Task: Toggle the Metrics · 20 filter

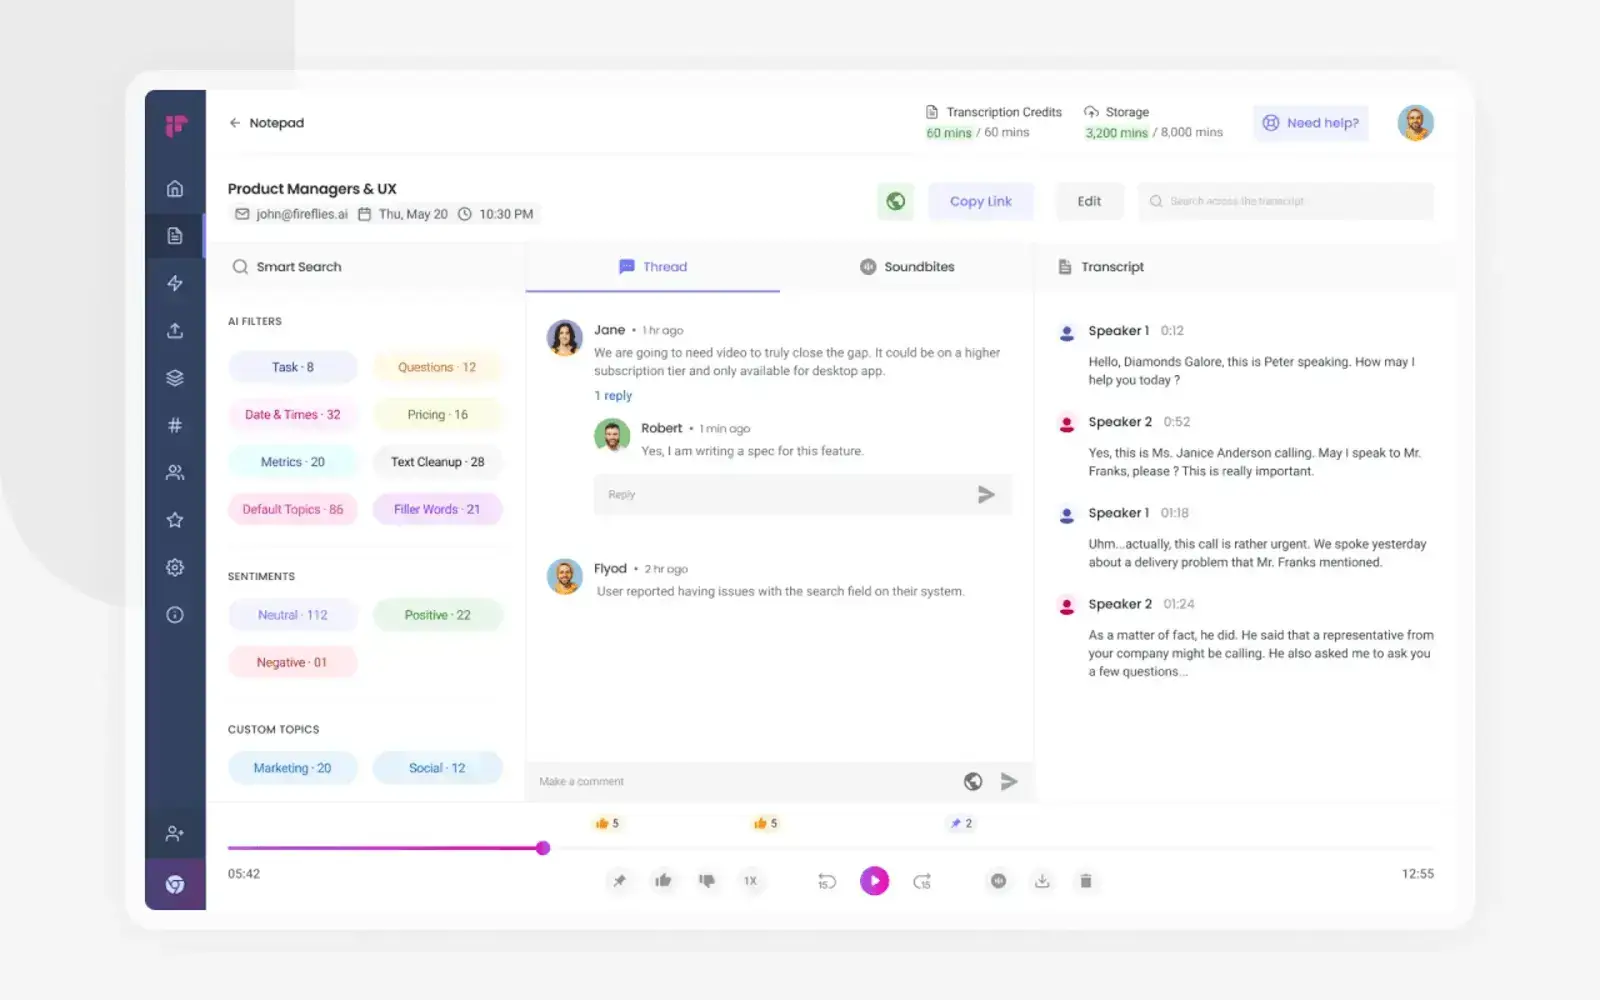Action: coord(293,462)
